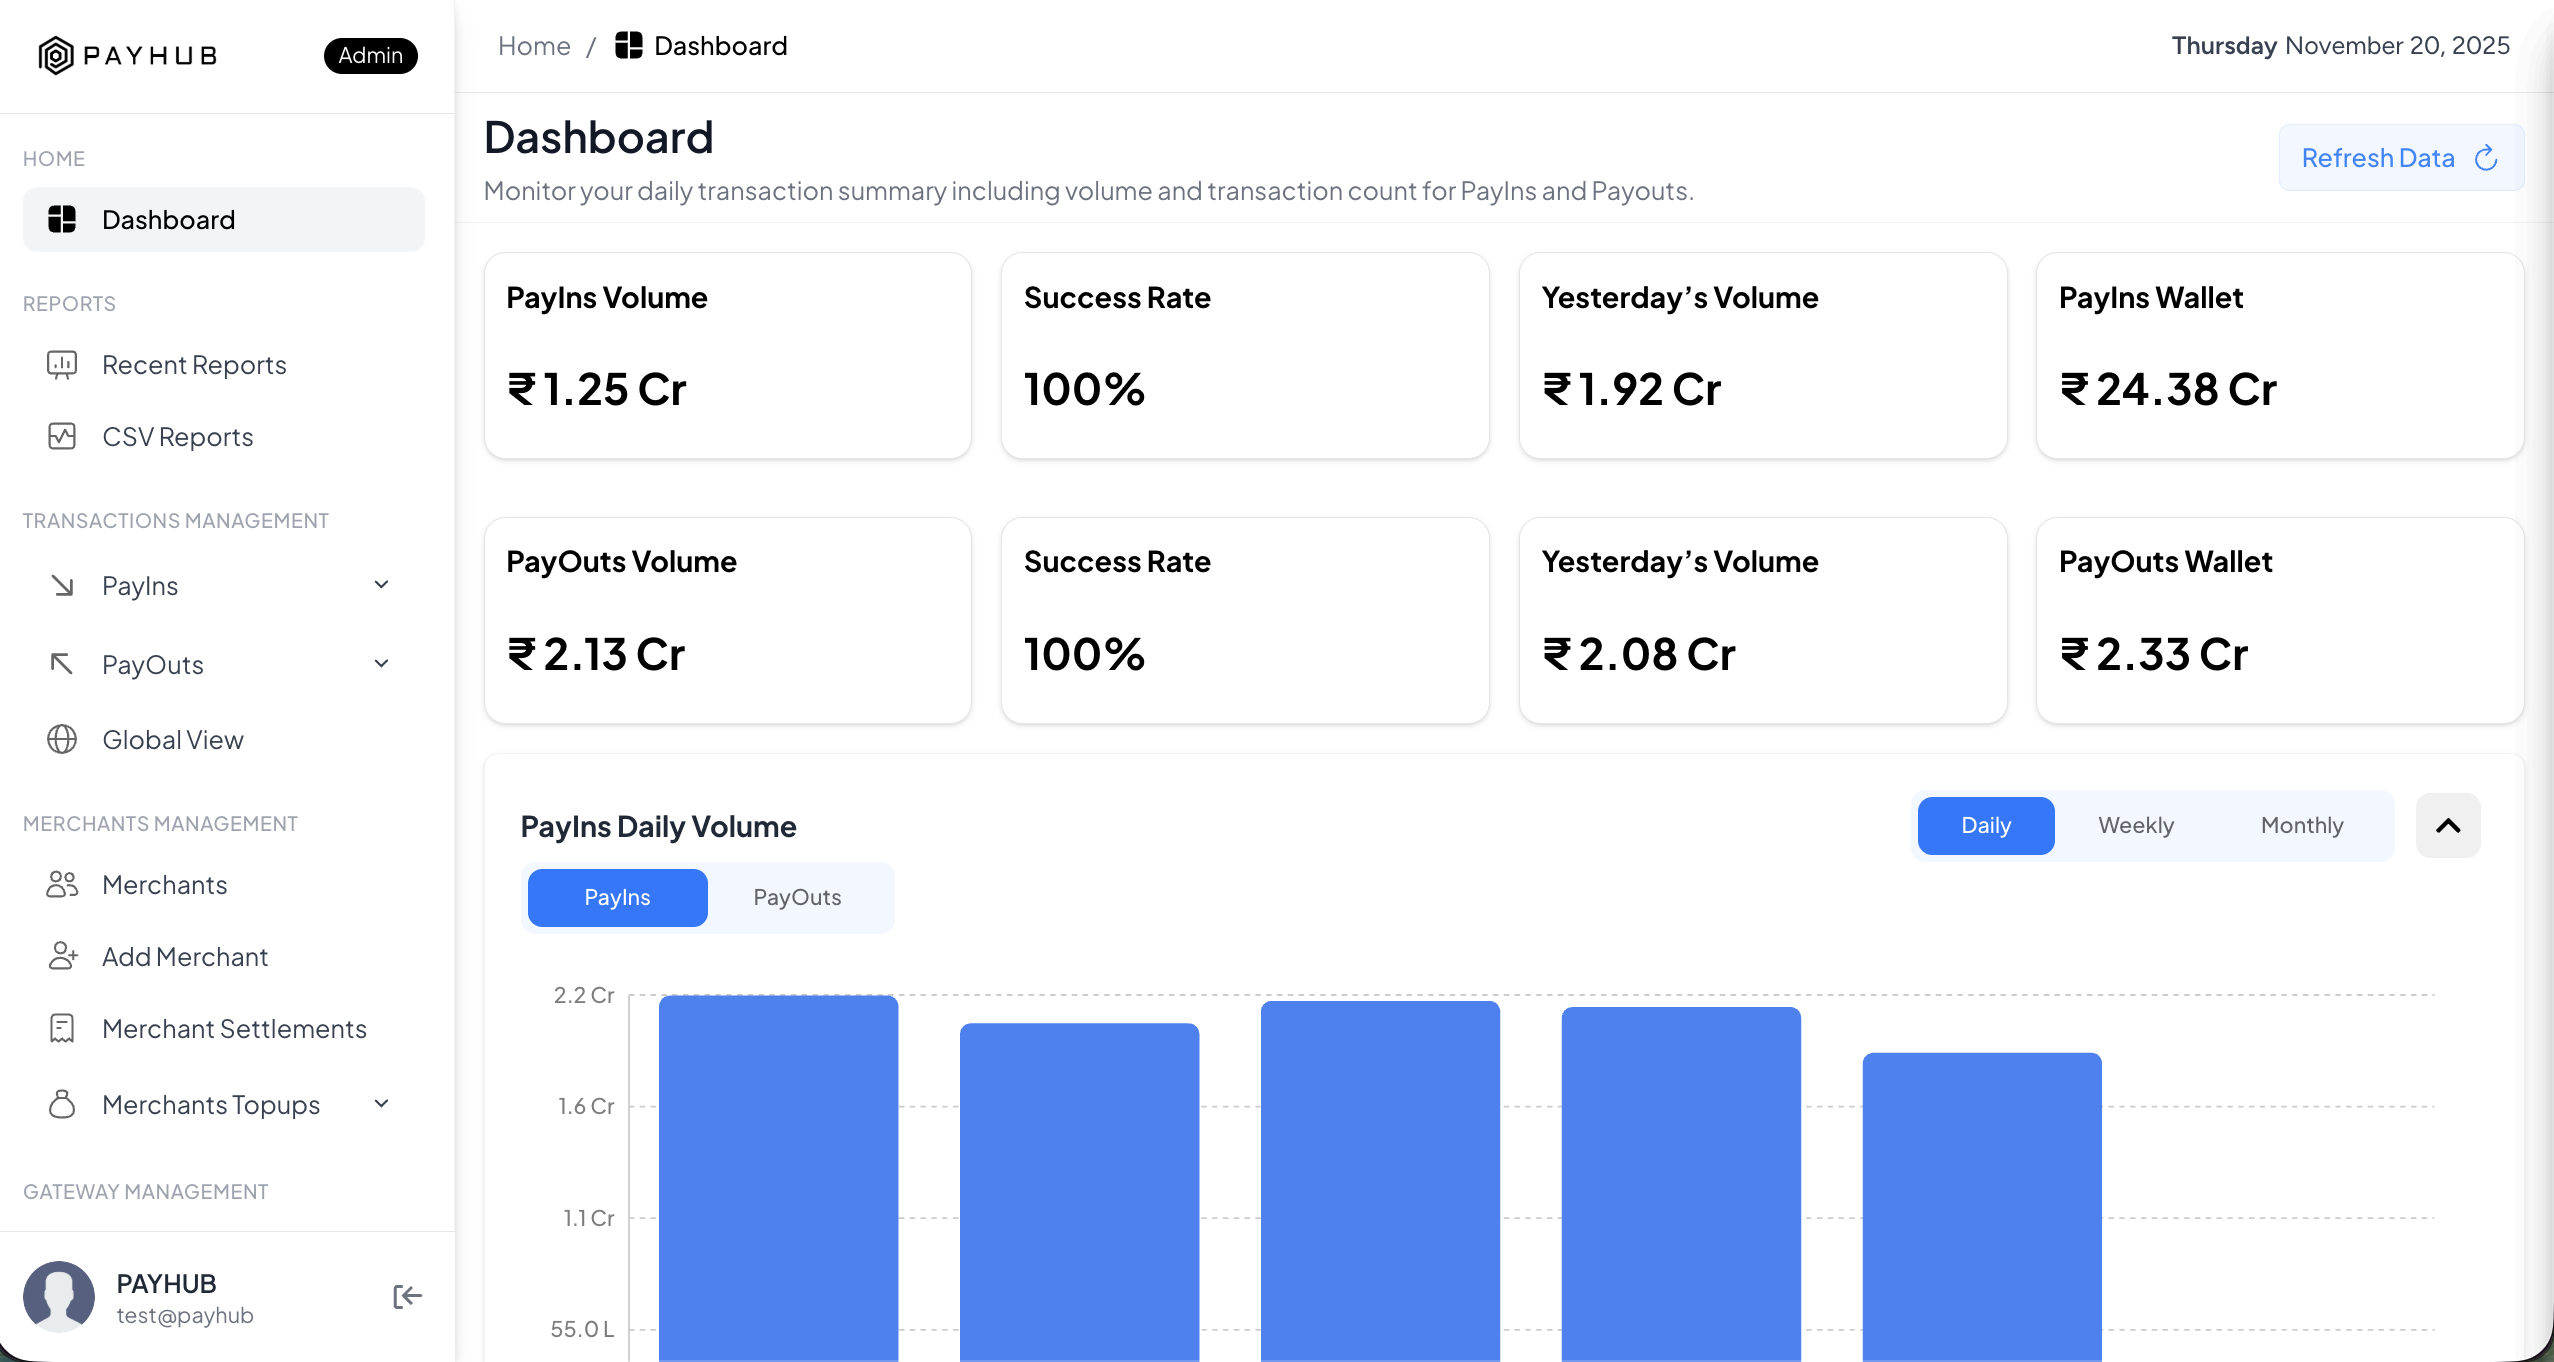
Task: Select the Daily period toggle
Action: click(x=1985, y=826)
